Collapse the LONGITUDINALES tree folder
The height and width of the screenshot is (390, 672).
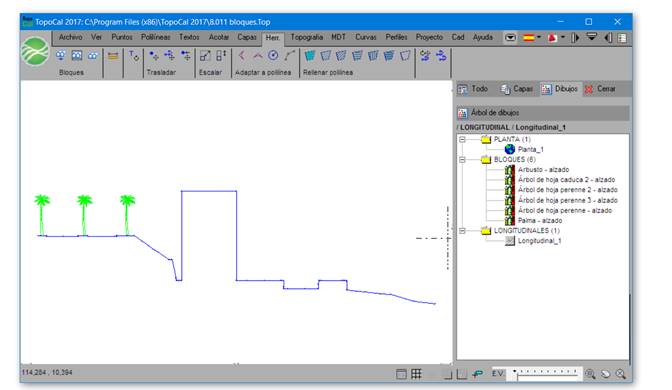click(462, 231)
